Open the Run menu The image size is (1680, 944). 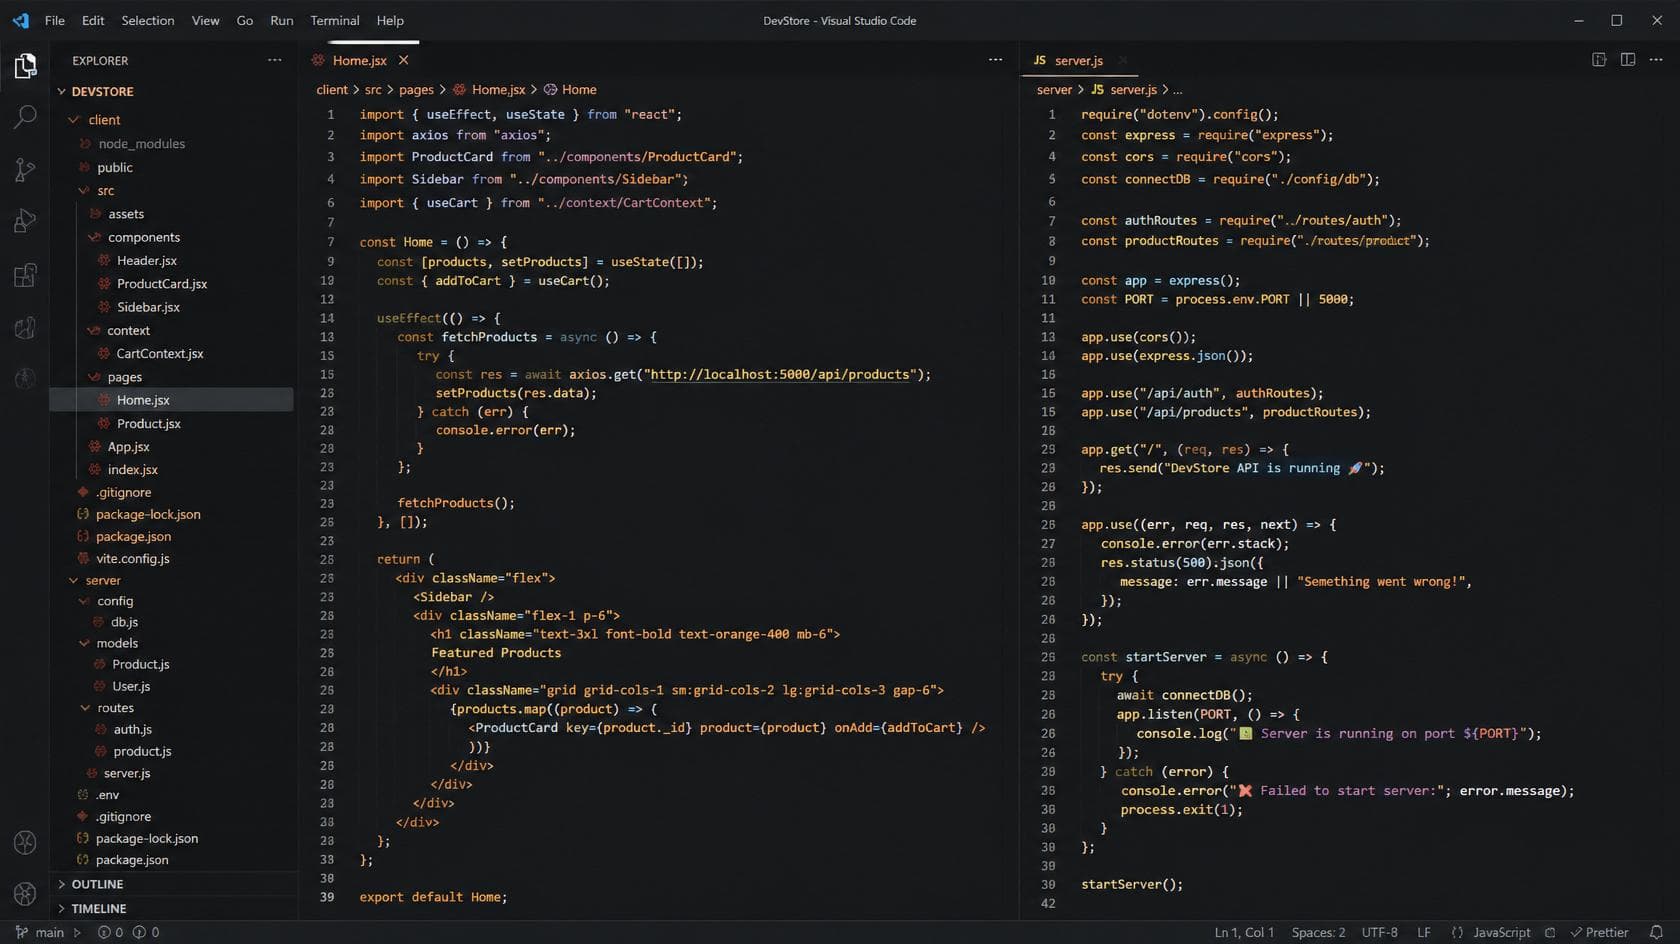[282, 20]
